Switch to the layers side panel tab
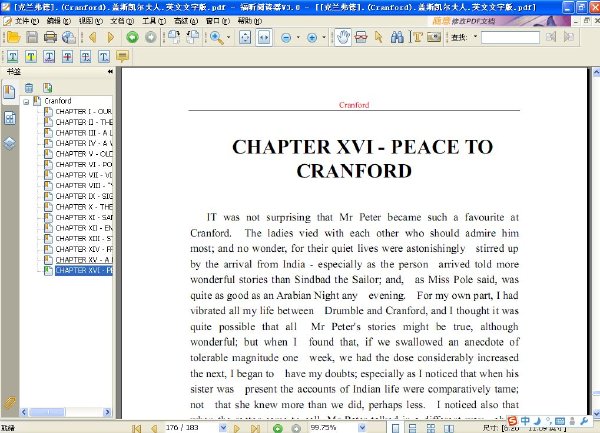 pyautogui.click(x=10, y=144)
